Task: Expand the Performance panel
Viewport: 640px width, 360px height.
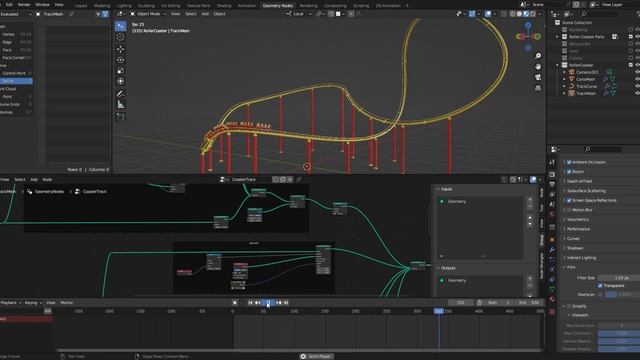Action: click(x=578, y=229)
